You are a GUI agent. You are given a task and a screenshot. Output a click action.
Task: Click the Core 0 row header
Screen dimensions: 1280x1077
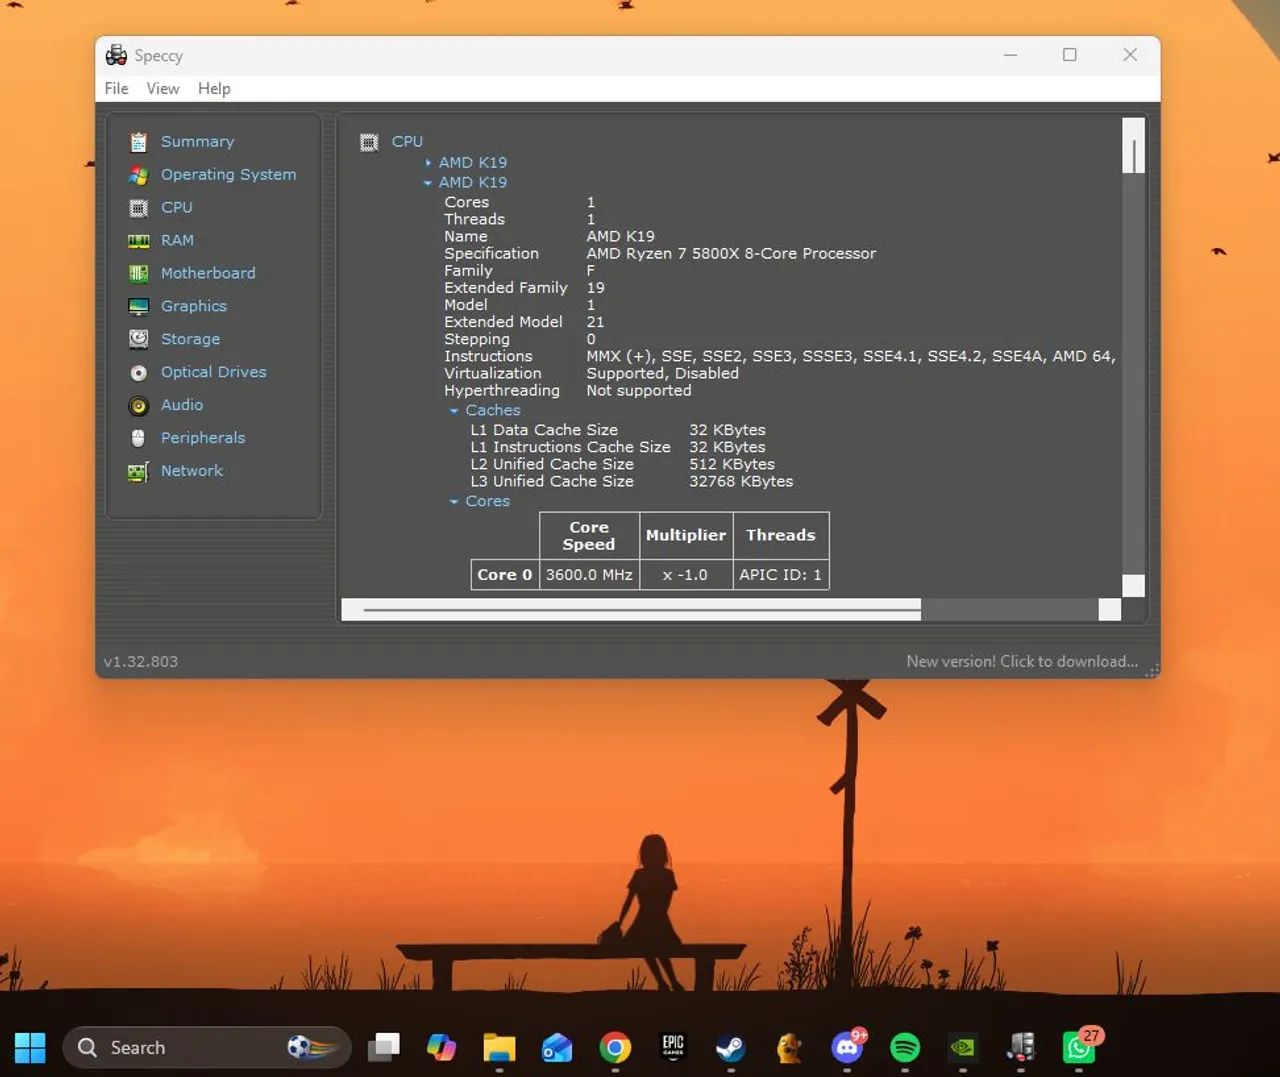point(505,575)
